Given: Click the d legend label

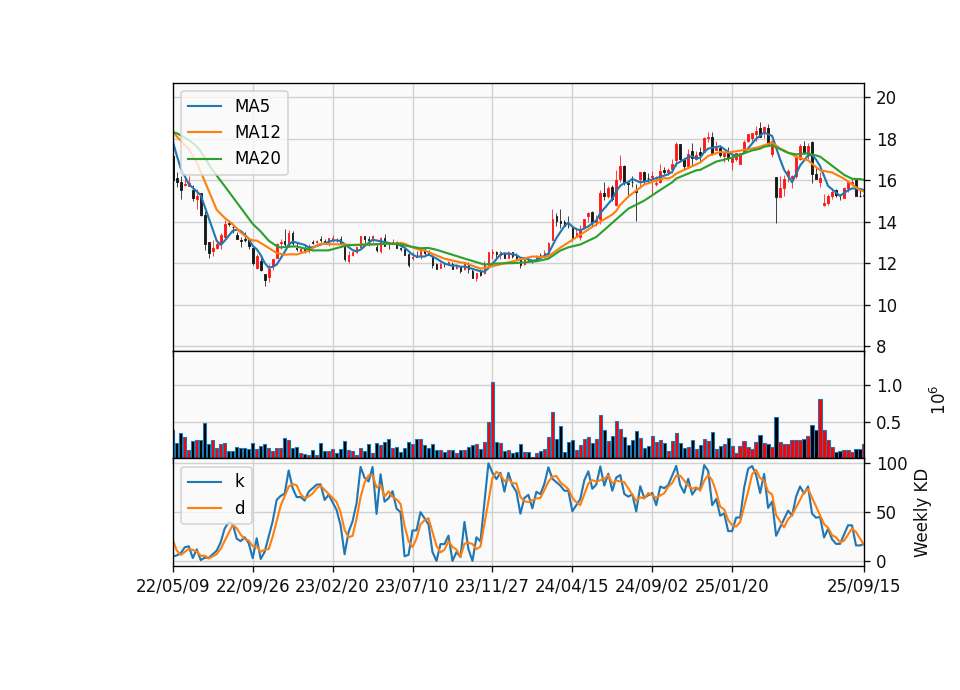Looking at the screenshot, I should 239,508.
